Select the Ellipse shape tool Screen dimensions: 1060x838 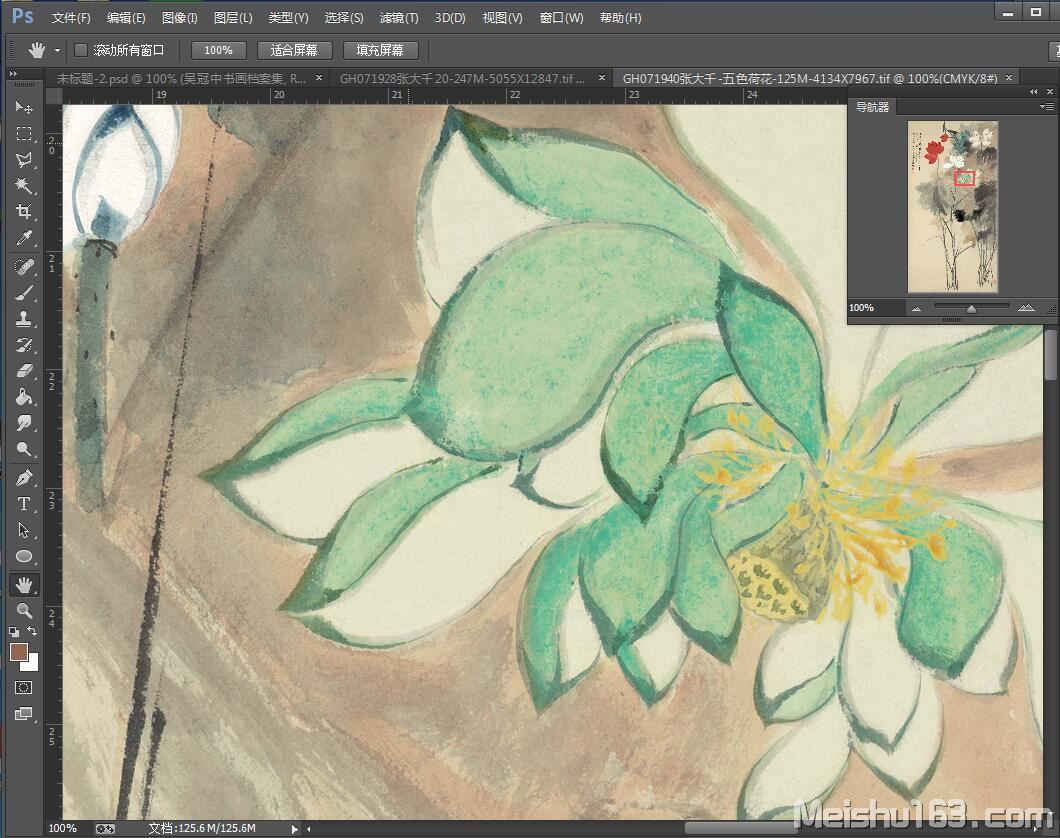[24, 556]
